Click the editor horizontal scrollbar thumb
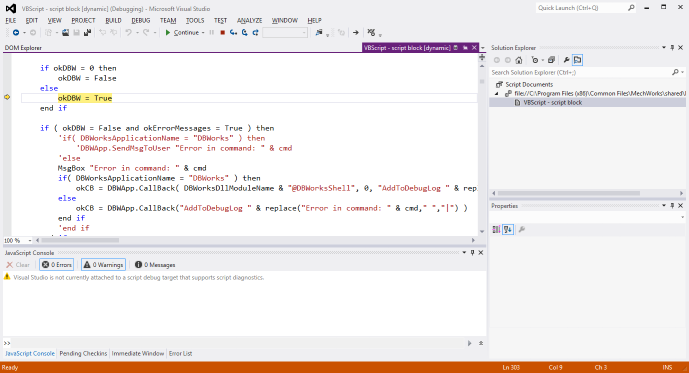This screenshot has height=373, width=689. click(x=80, y=240)
